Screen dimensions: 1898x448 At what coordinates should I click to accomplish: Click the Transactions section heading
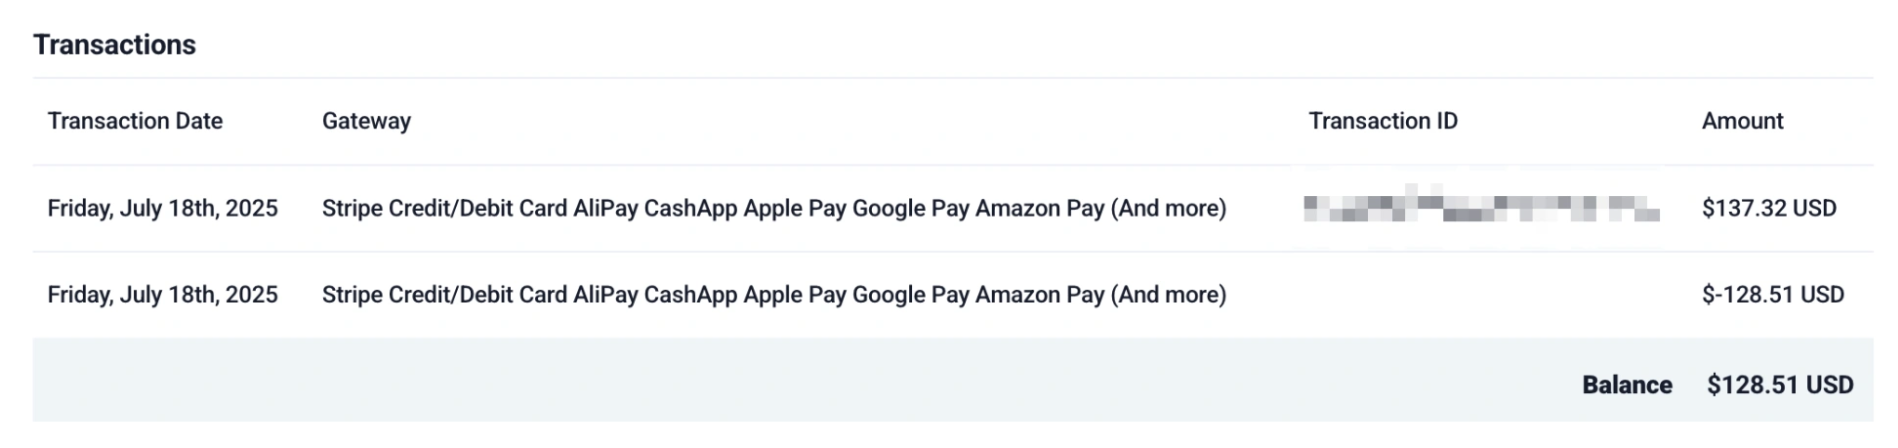(115, 45)
